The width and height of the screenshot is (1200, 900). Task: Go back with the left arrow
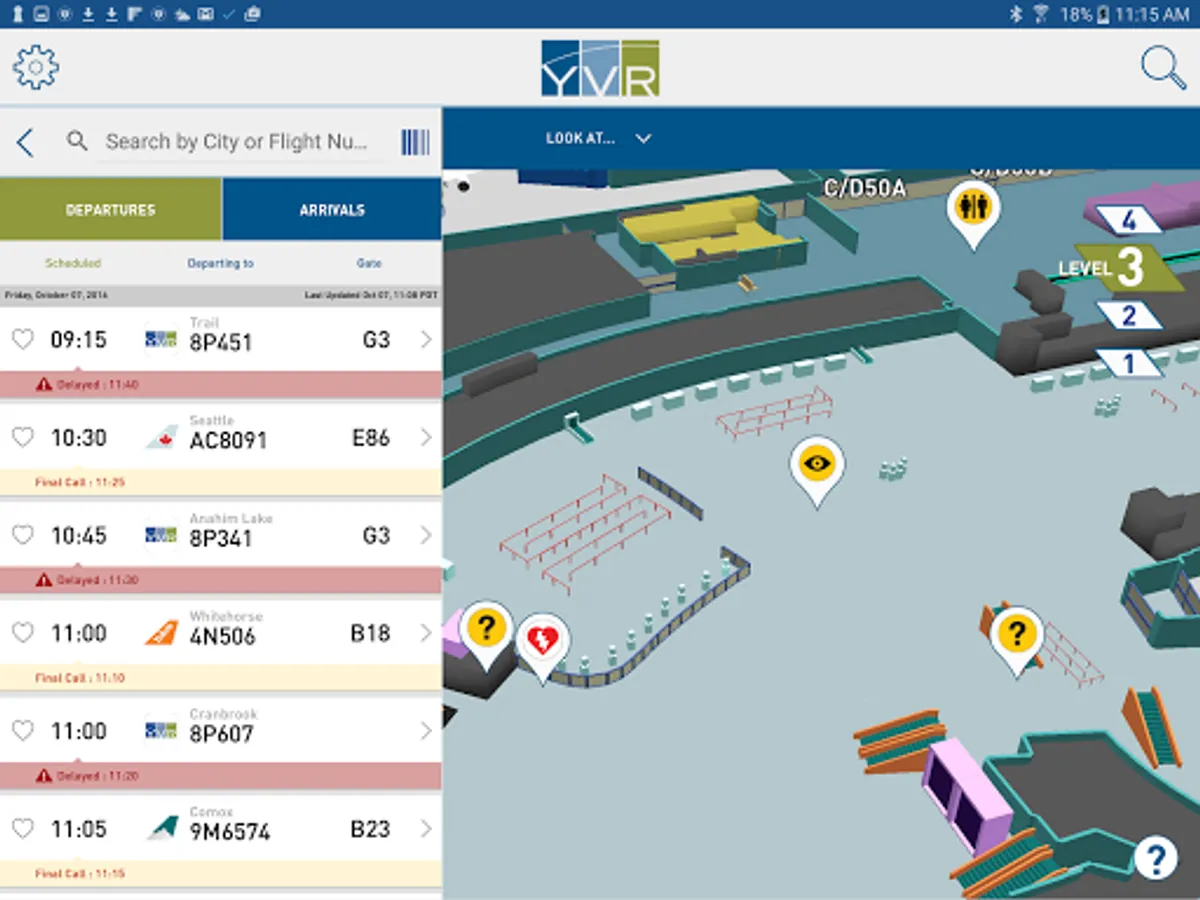tap(26, 142)
